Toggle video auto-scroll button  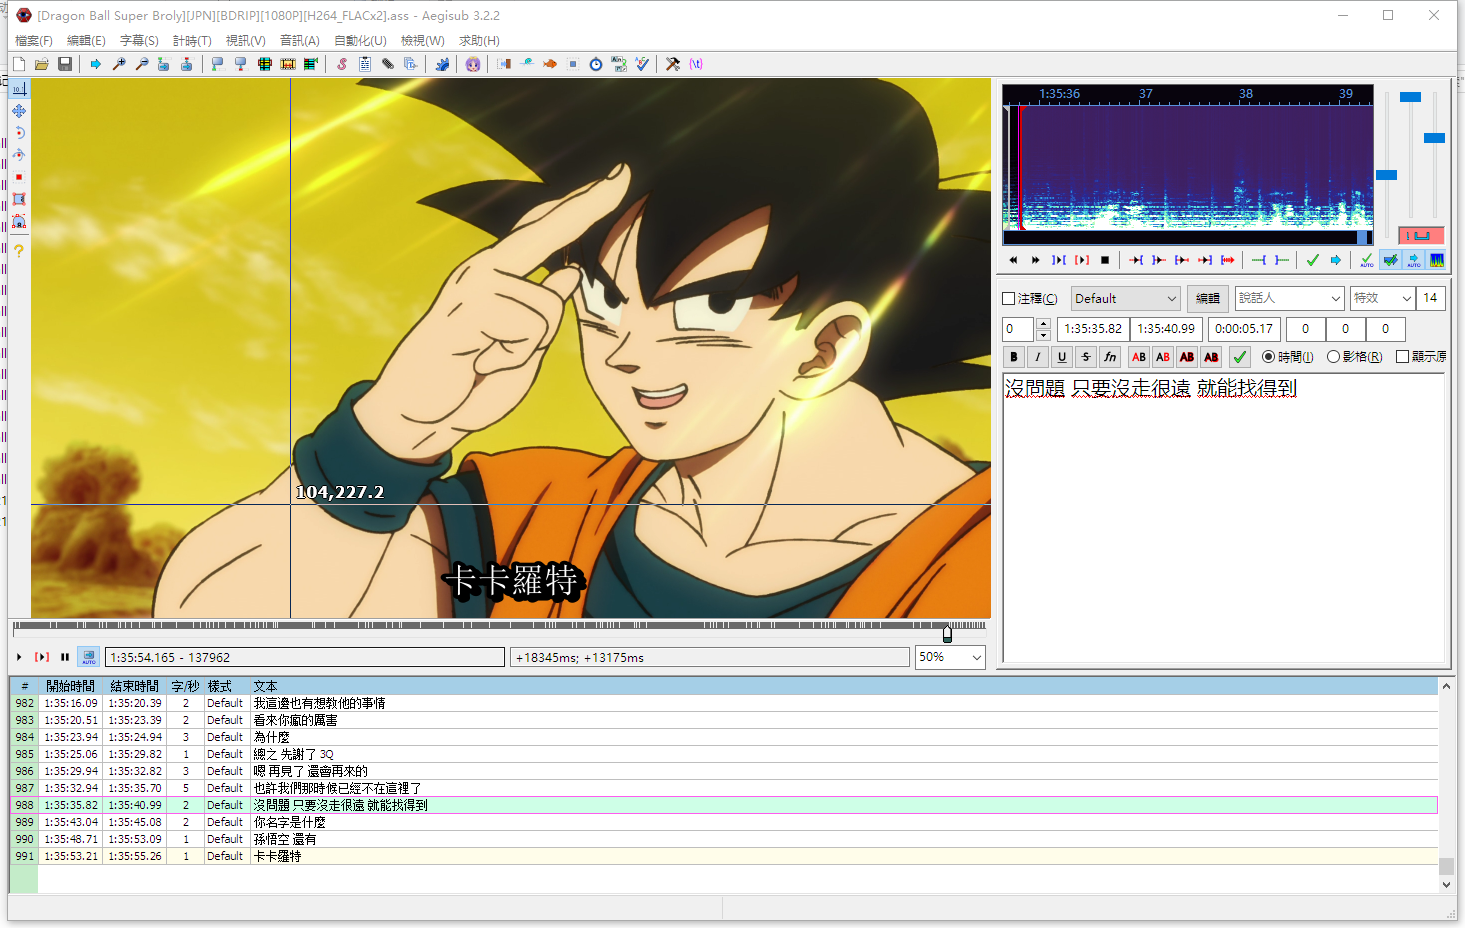(x=89, y=657)
